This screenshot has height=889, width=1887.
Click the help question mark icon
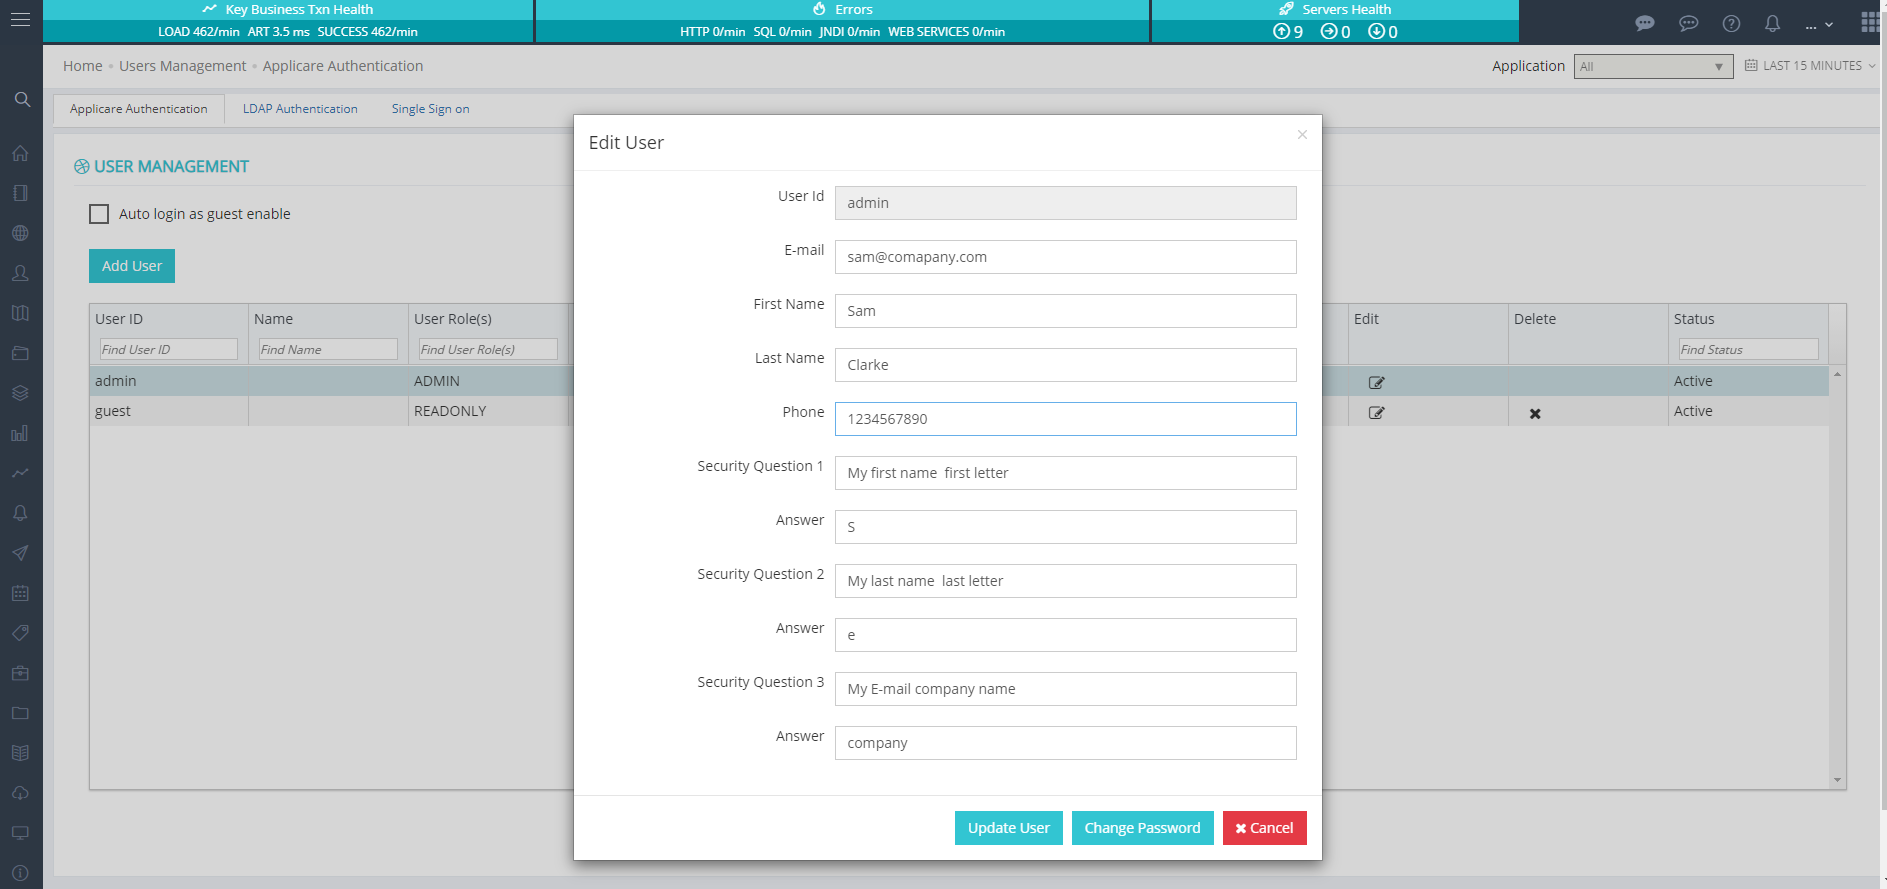[x=1731, y=23]
